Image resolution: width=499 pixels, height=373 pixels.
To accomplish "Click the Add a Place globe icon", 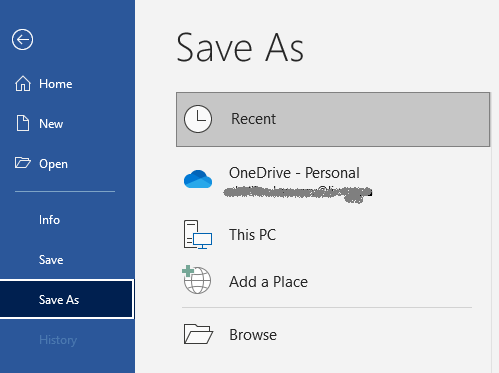I will [x=197, y=280].
